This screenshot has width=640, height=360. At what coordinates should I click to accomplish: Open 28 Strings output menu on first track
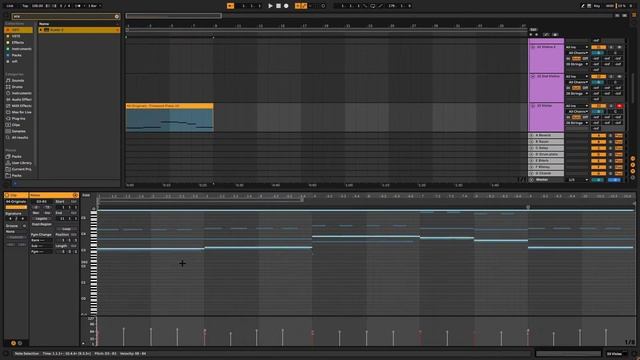pyautogui.click(x=577, y=64)
